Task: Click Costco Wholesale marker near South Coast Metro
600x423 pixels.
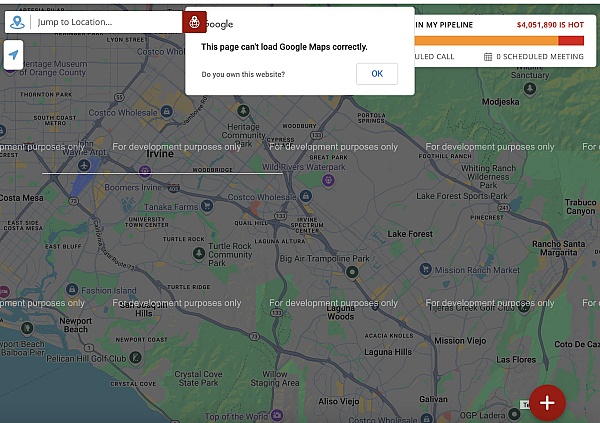Action: [x=166, y=111]
